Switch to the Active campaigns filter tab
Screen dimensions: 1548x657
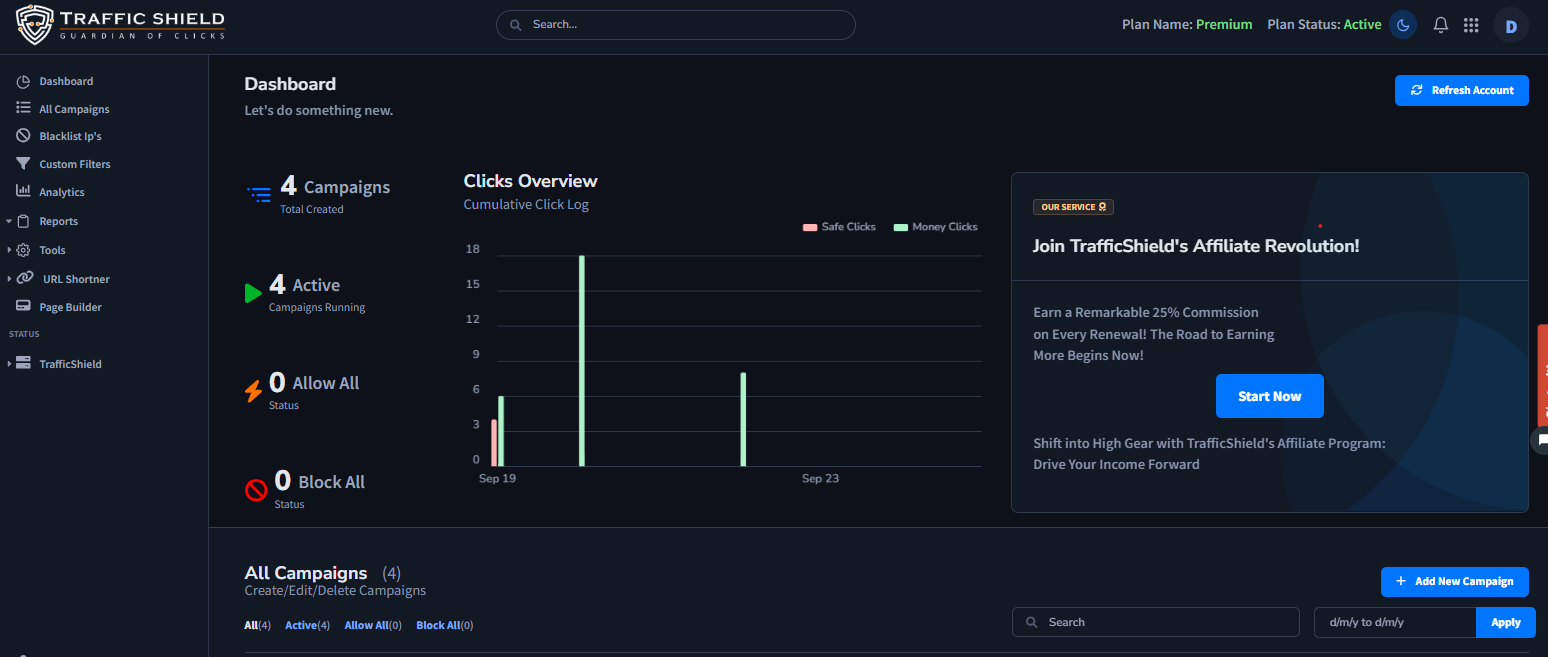(307, 626)
